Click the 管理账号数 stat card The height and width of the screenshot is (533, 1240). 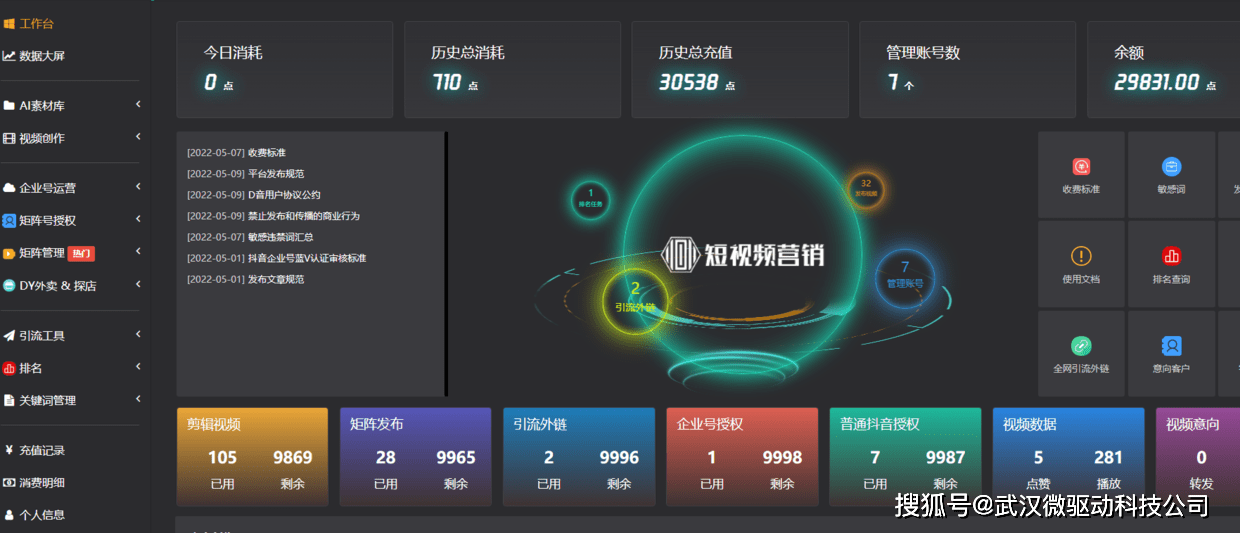pos(967,70)
